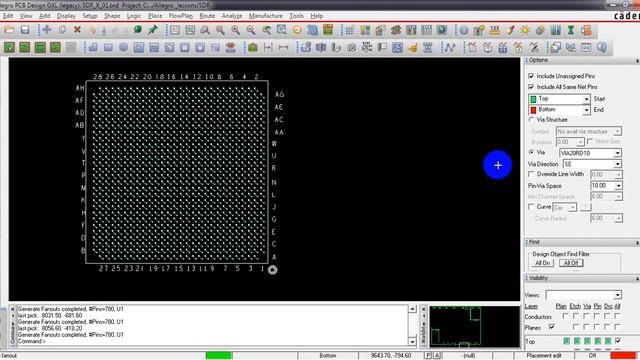Select the Via radio button
The height and width of the screenshot is (360, 640).
coord(531,152)
